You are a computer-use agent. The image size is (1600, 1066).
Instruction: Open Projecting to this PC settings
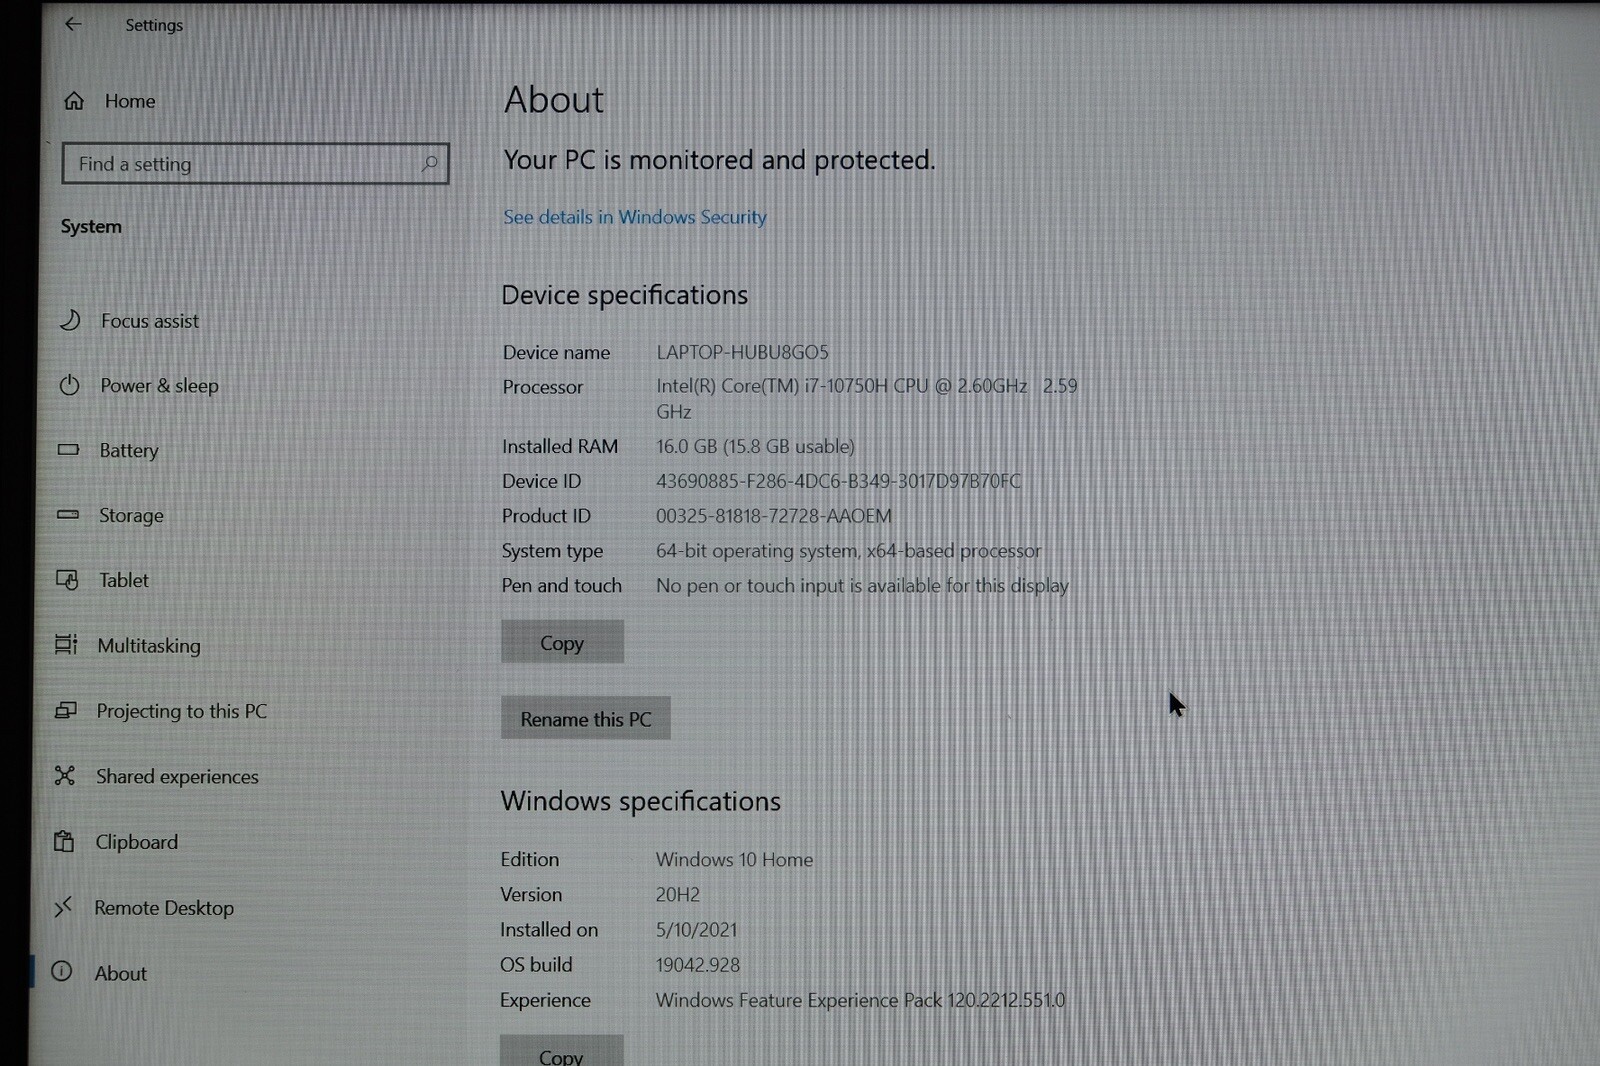[182, 711]
